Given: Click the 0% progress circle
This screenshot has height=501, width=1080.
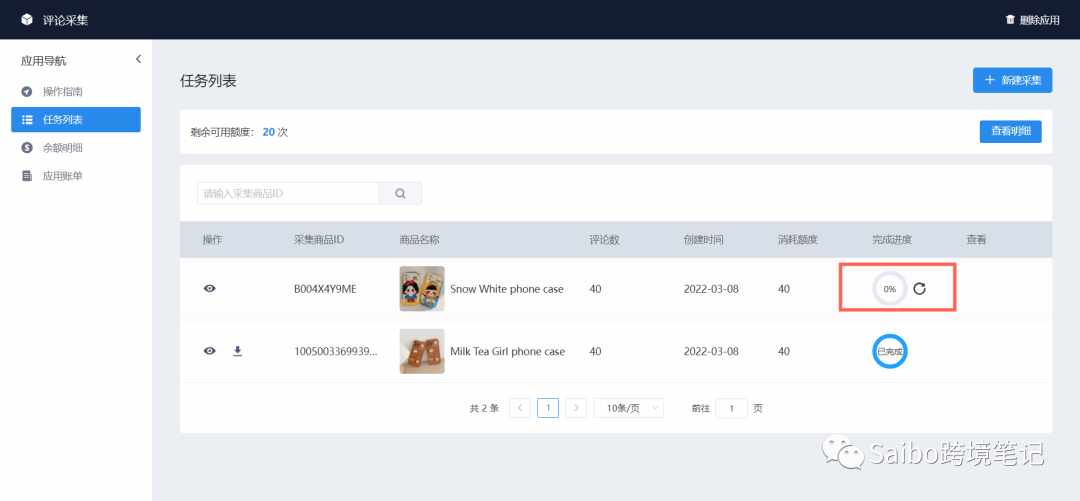Looking at the screenshot, I should (x=890, y=289).
